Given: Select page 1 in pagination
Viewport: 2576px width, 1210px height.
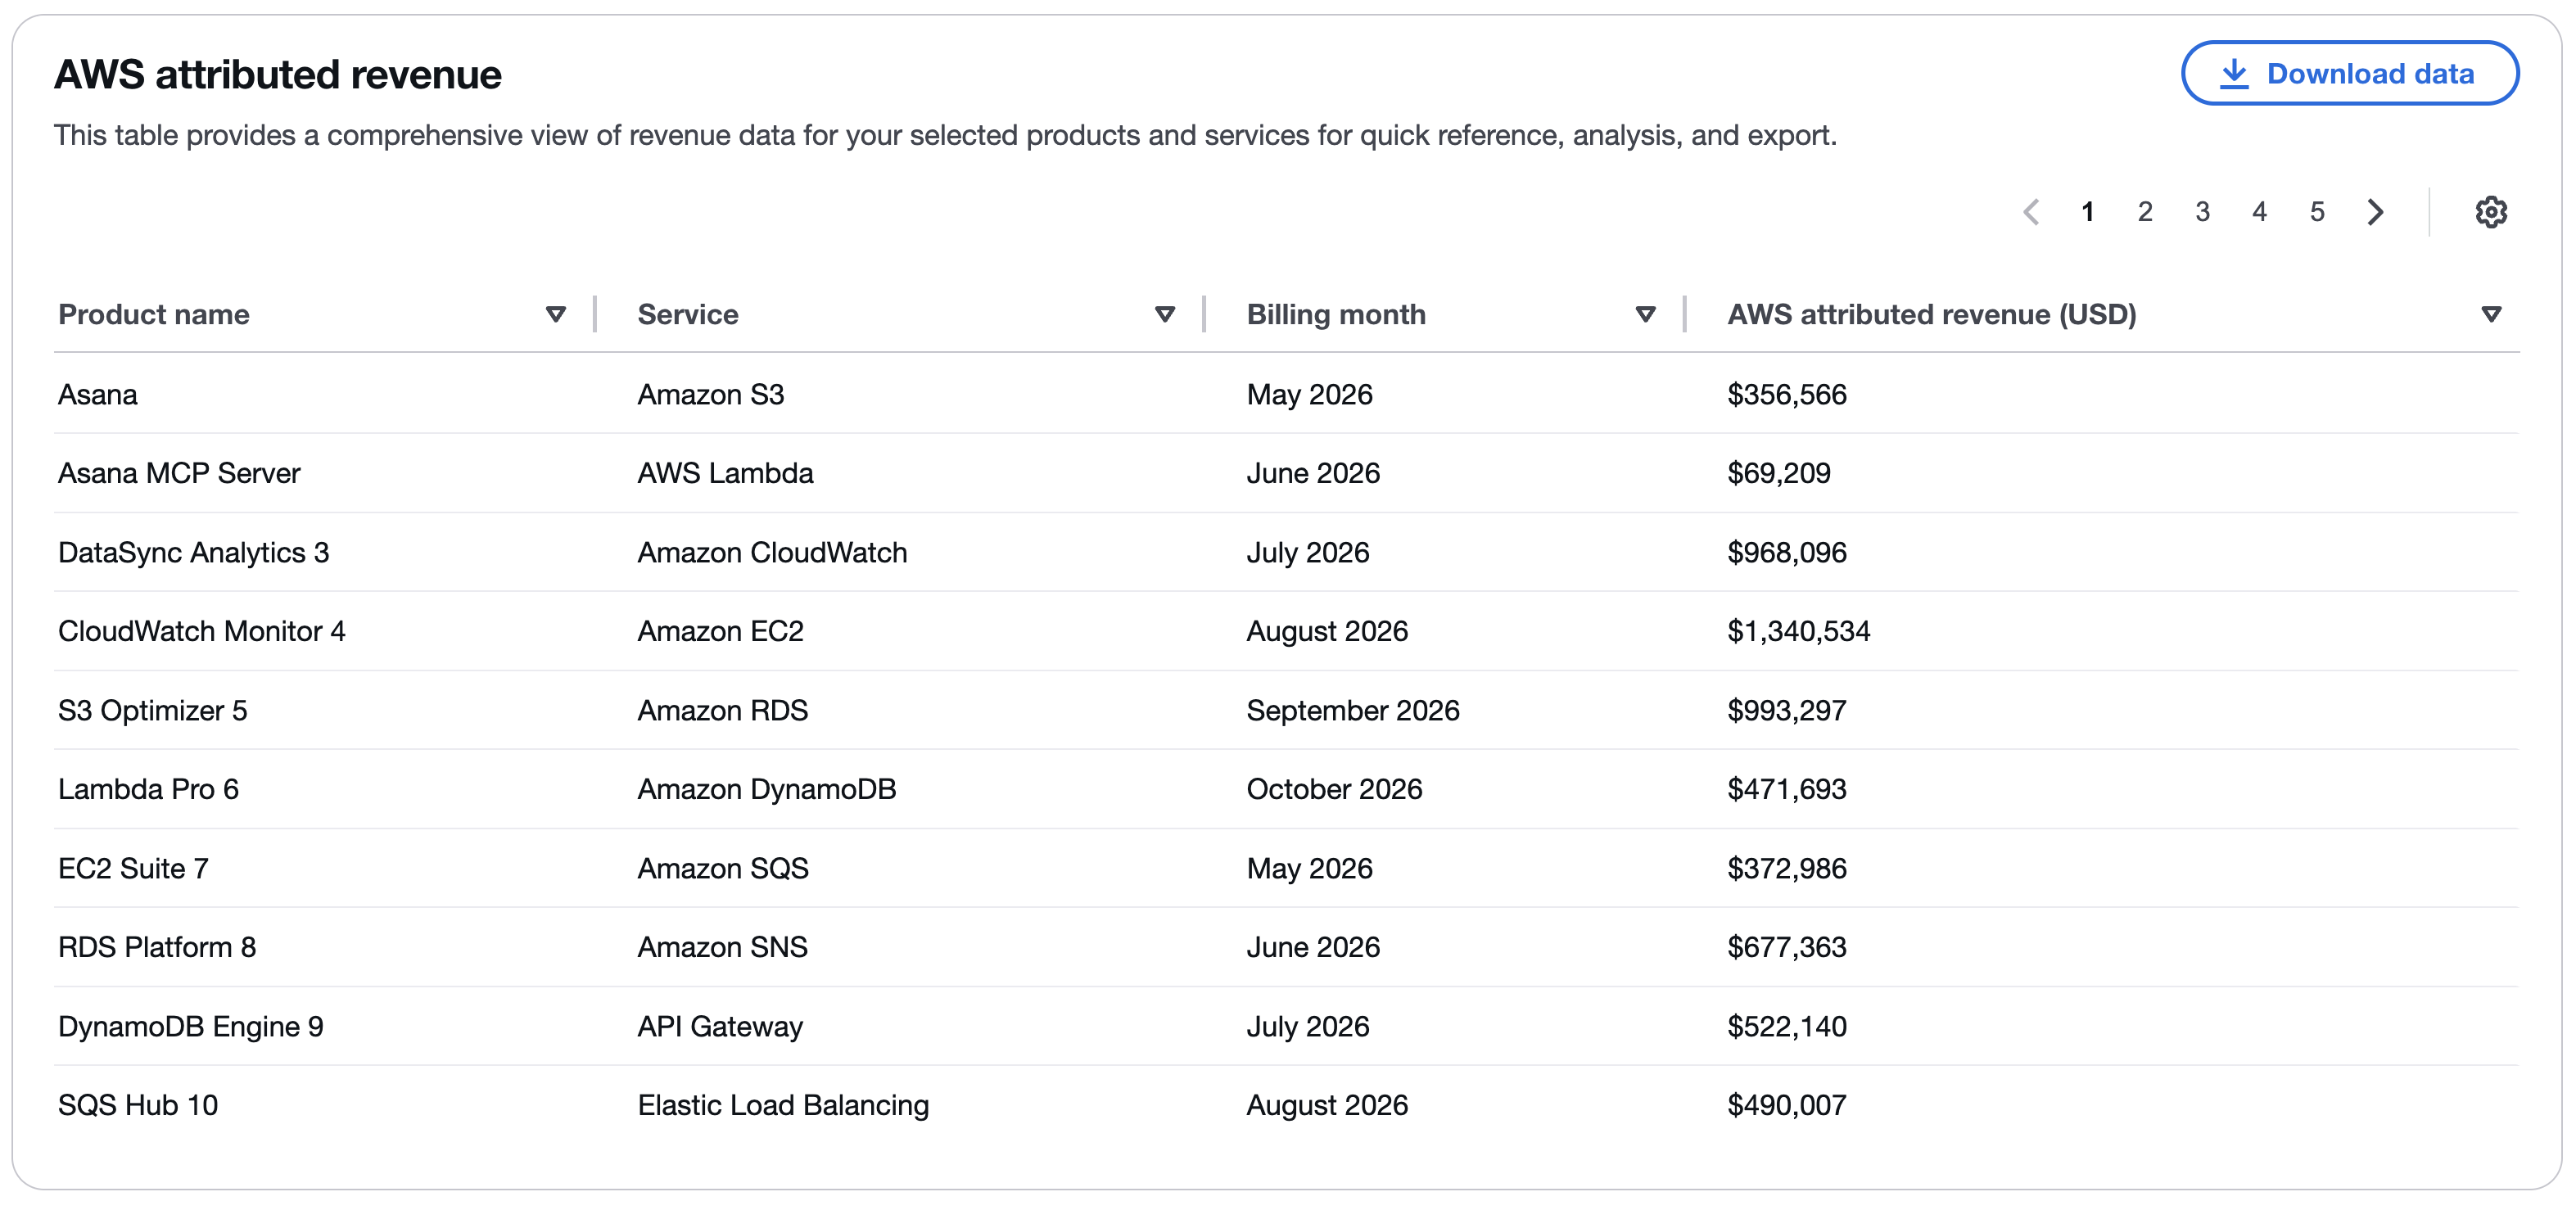Looking at the screenshot, I should click(2087, 212).
